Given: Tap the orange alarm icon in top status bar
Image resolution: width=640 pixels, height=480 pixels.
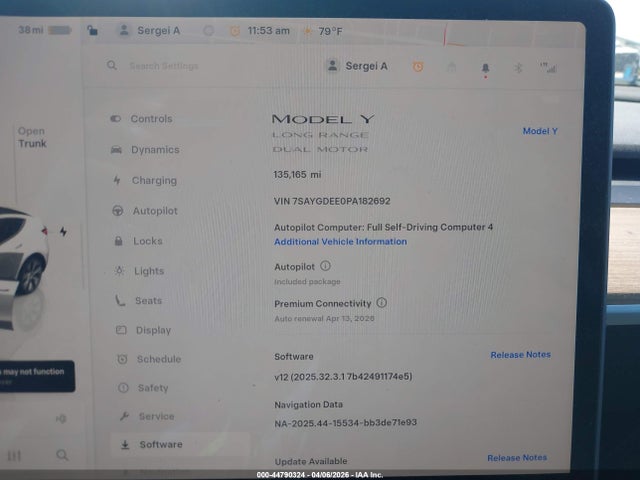Looking at the screenshot, I should pyautogui.click(x=235, y=31).
